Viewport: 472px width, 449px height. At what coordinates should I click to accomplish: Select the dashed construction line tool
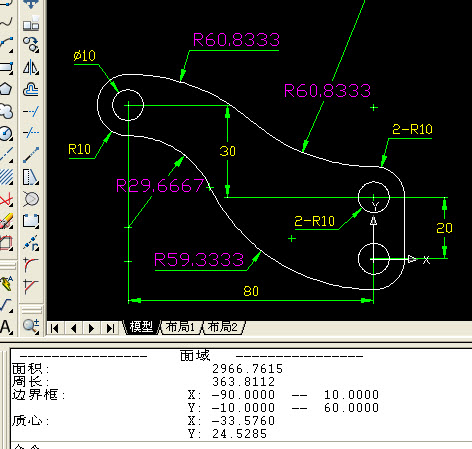click(x=6, y=154)
